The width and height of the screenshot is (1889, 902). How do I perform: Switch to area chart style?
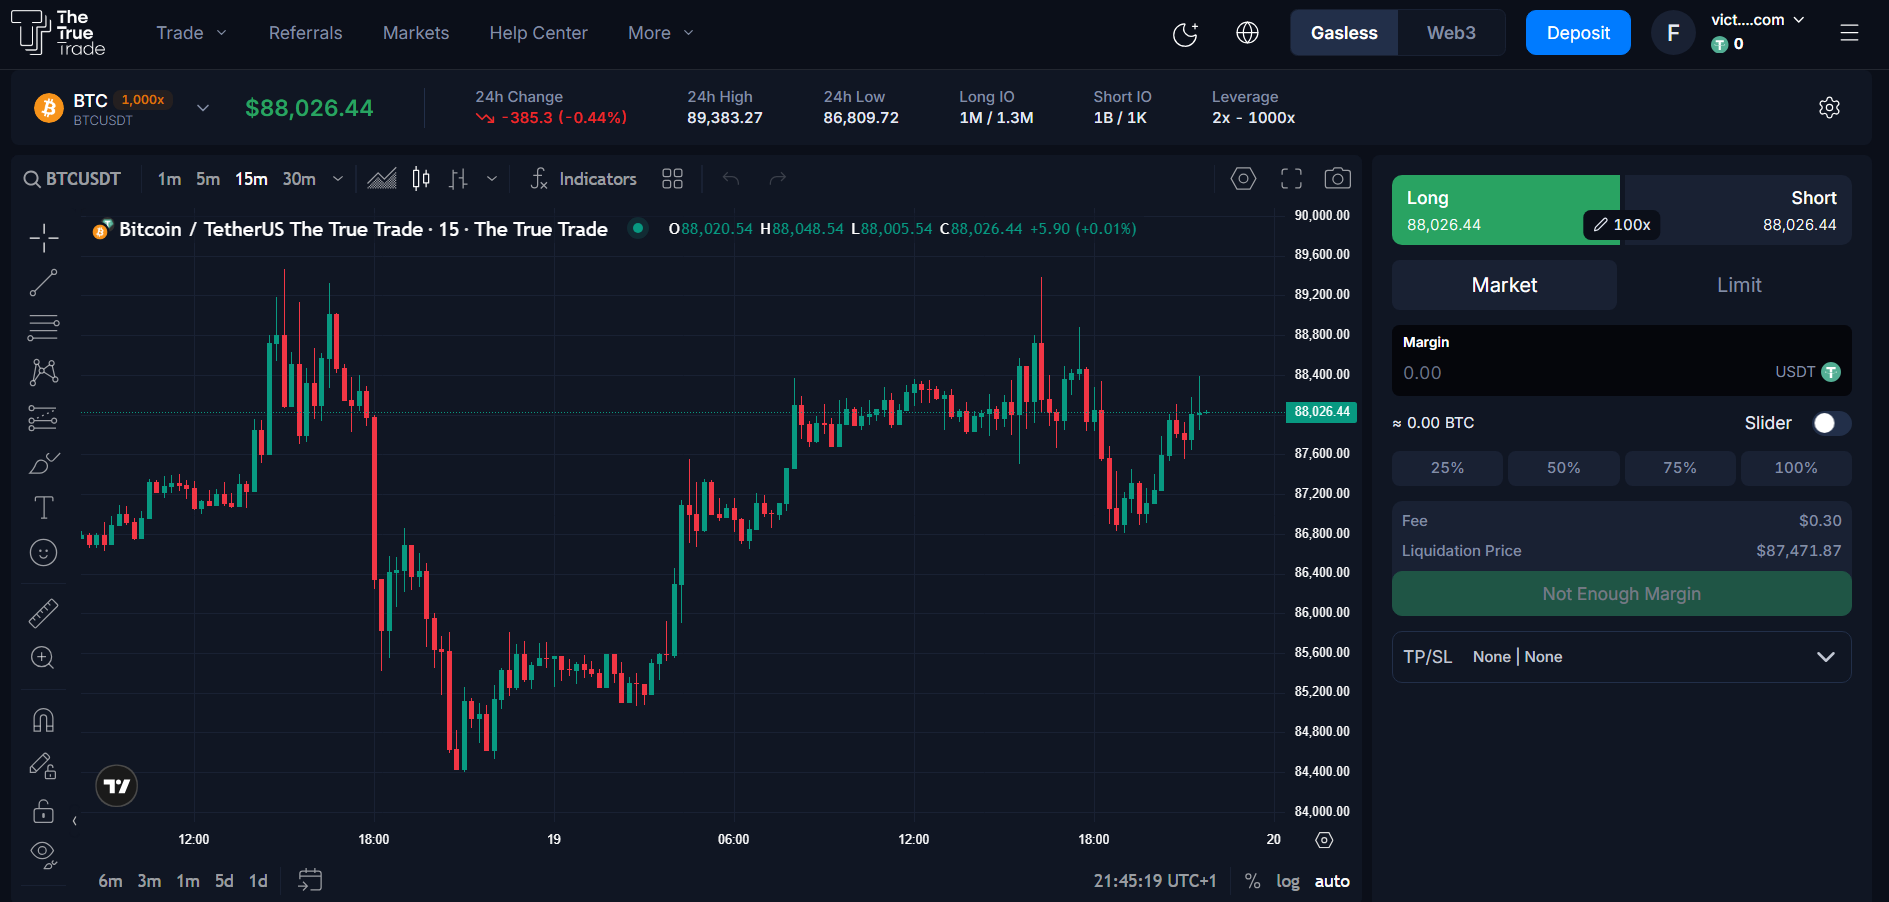pyautogui.click(x=382, y=179)
